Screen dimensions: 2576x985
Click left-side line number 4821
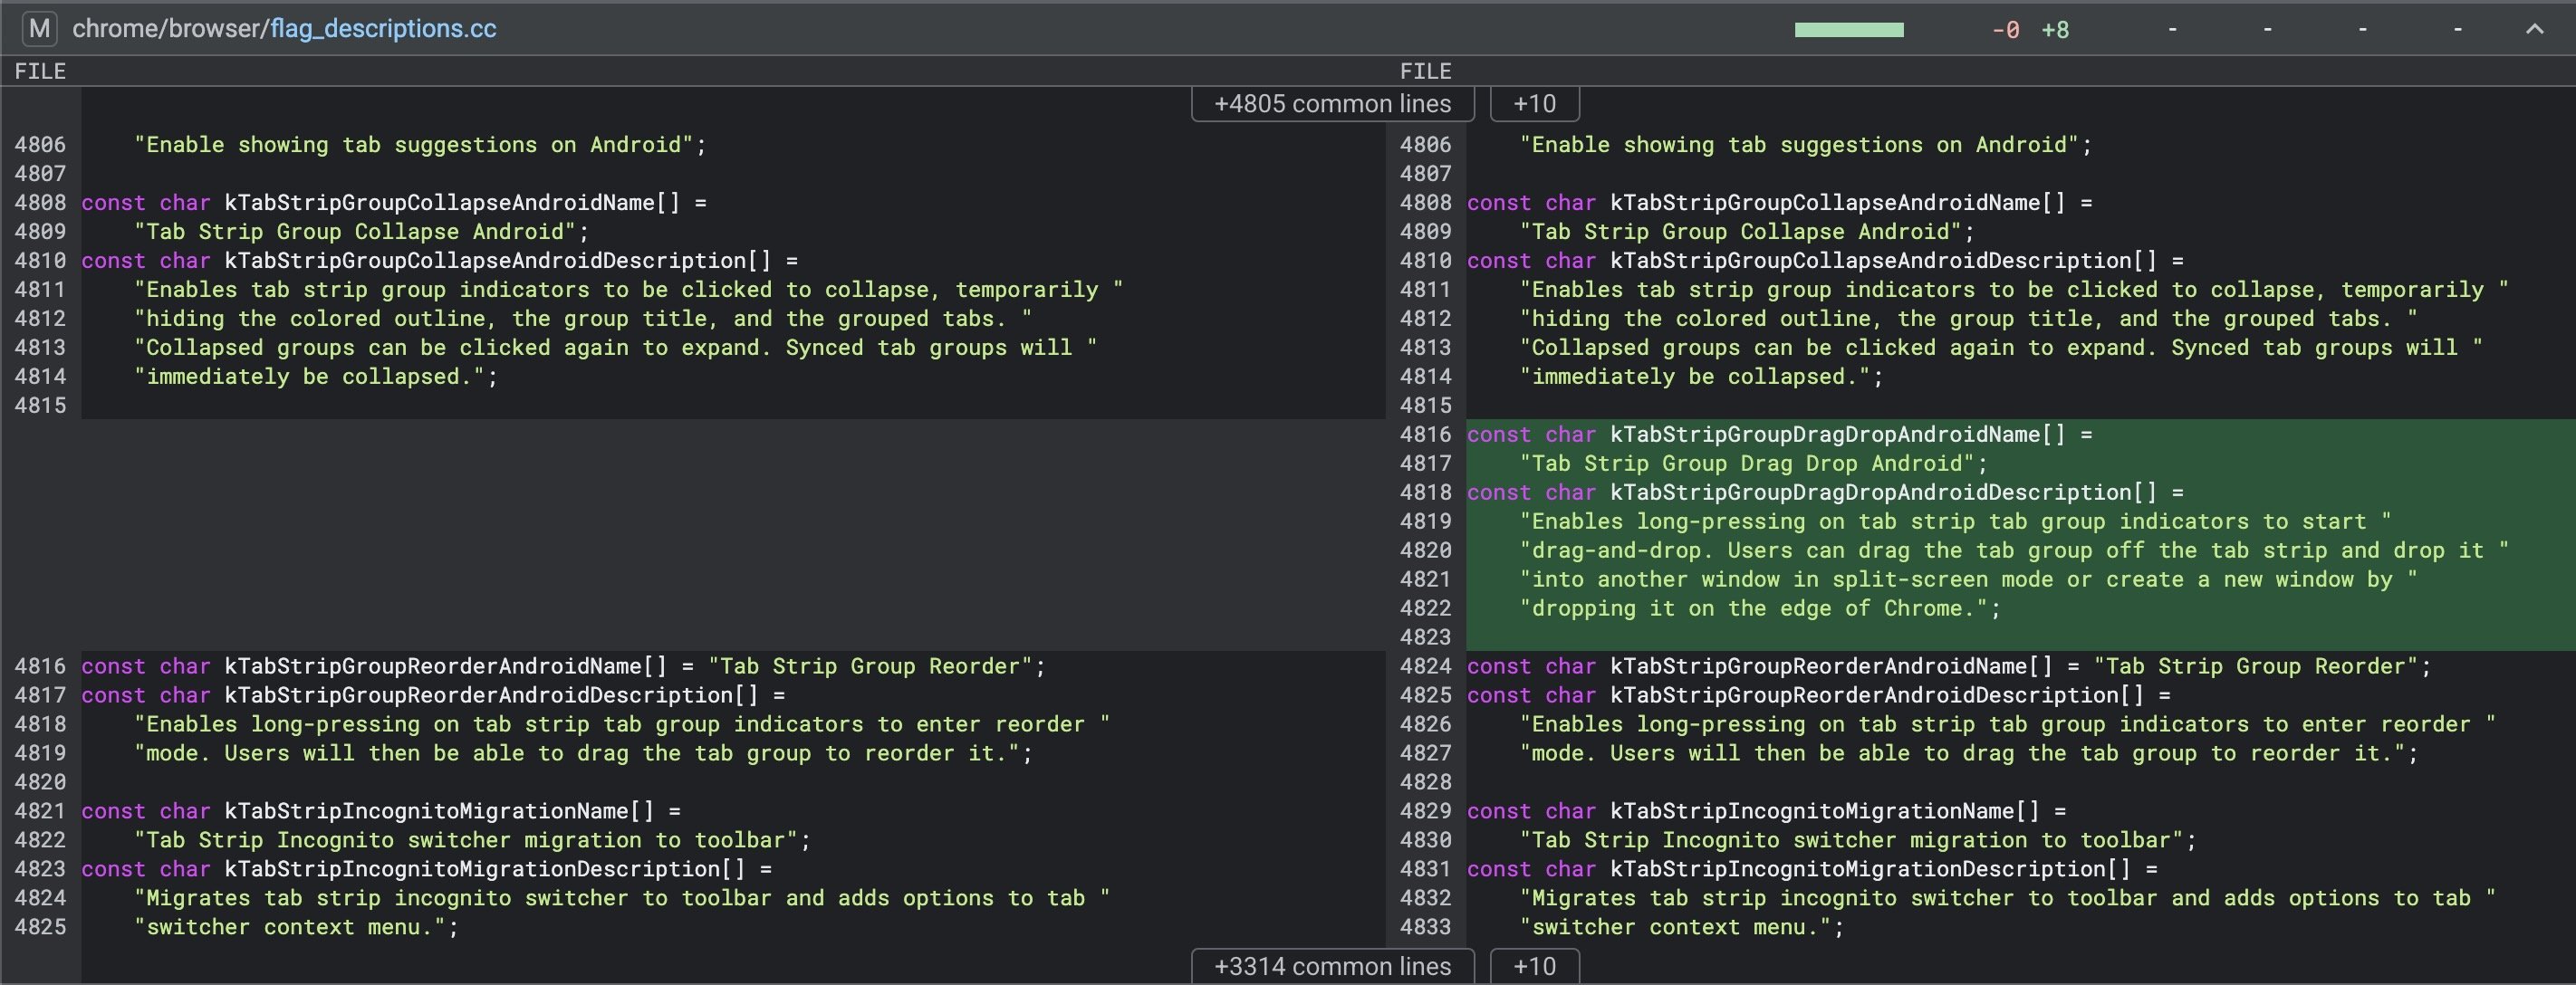tap(40, 811)
